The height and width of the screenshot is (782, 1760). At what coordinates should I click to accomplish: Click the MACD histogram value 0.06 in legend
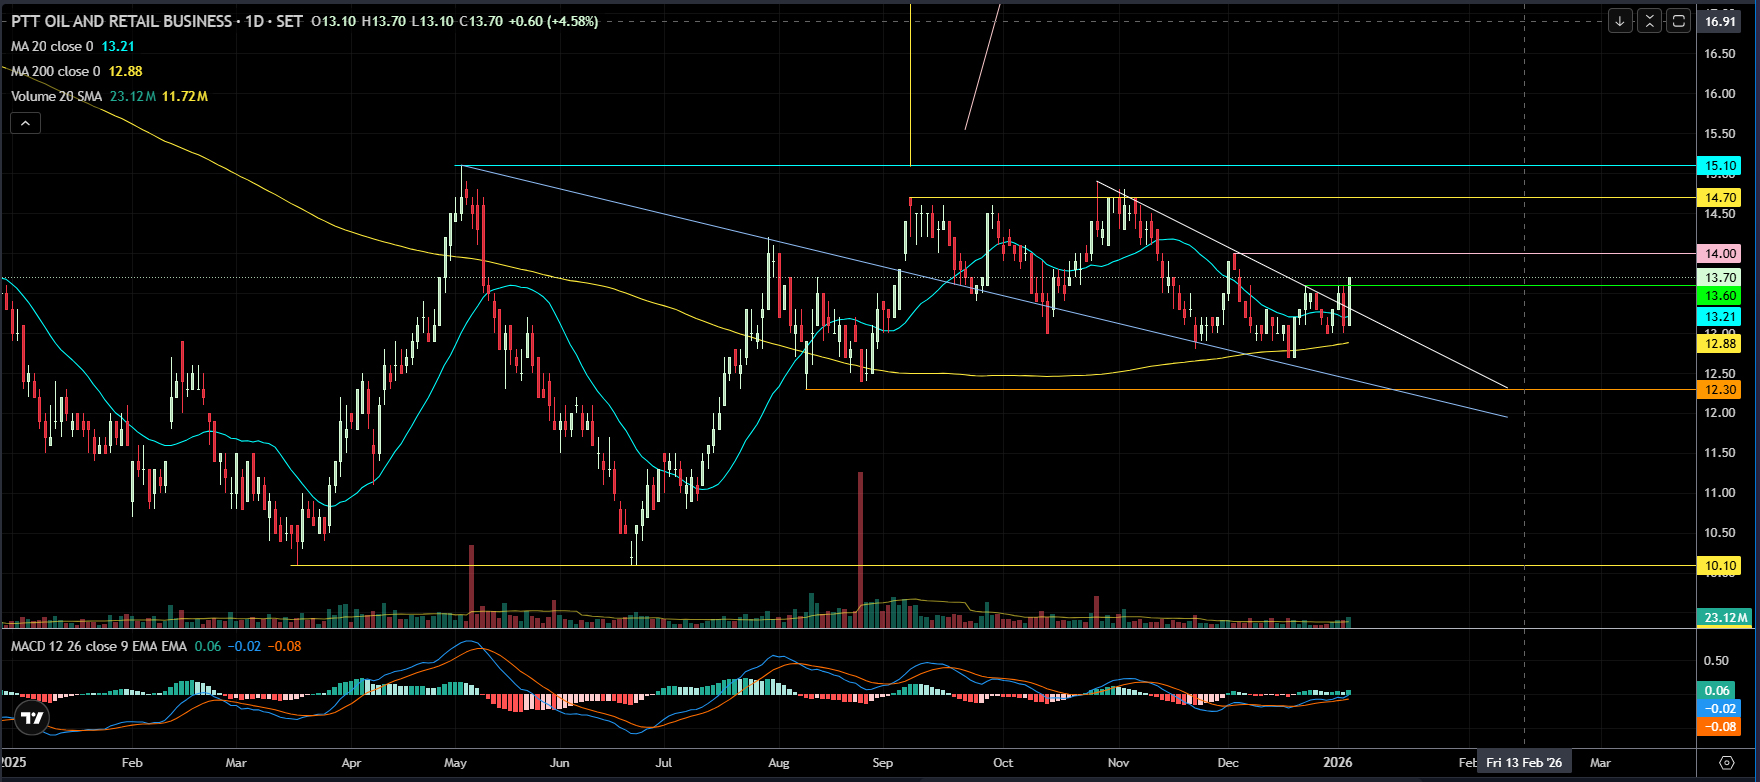tap(208, 646)
